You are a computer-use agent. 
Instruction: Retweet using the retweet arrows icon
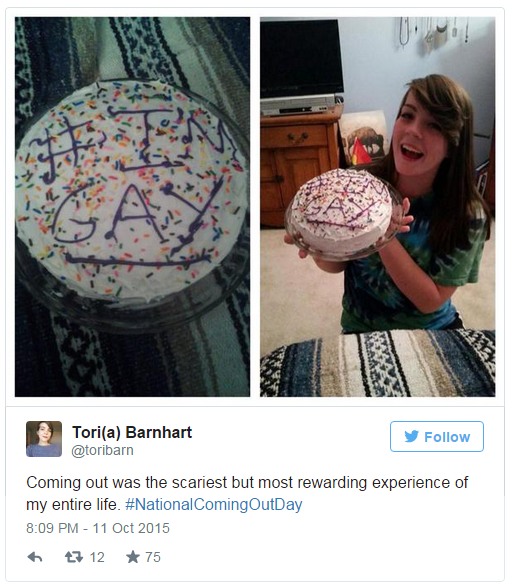[x=74, y=557]
